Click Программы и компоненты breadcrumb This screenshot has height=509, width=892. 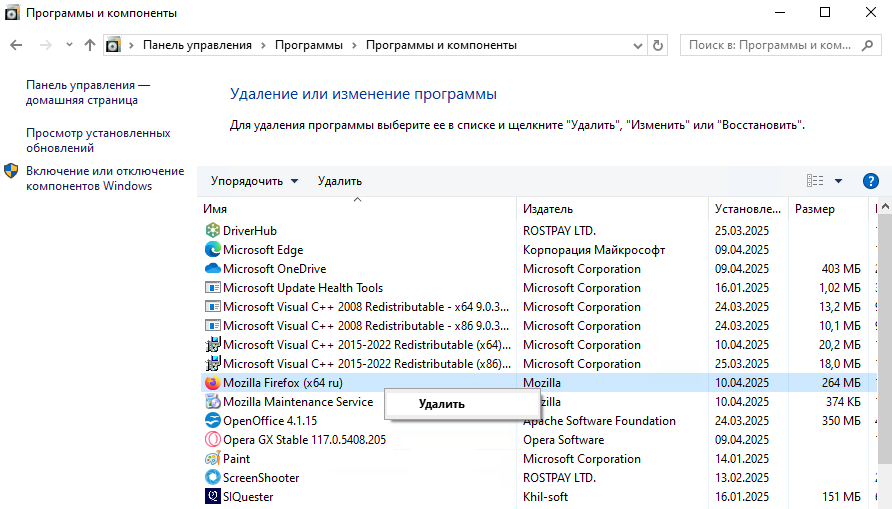(441, 45)
